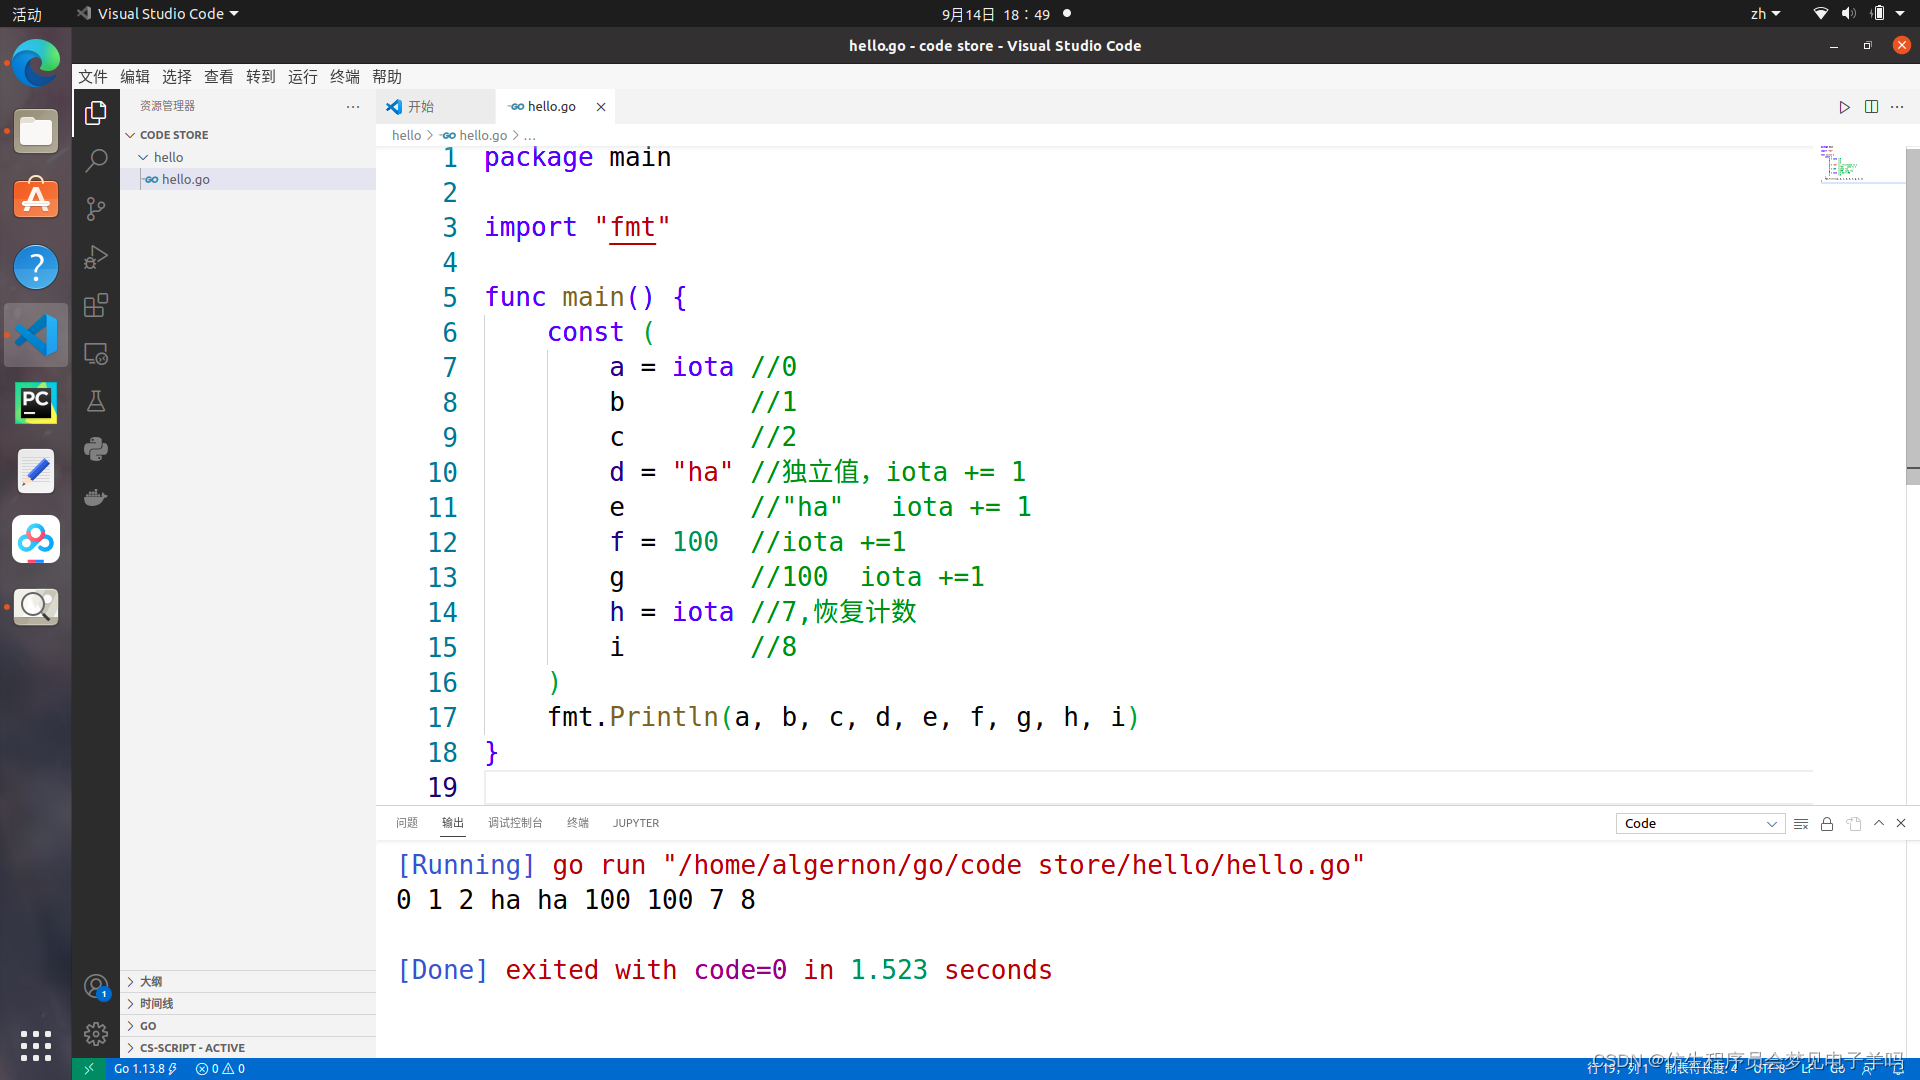Switch to the 调试控制台 panel tab
The image size is (1920, 1080).
(x=515, y=823)
